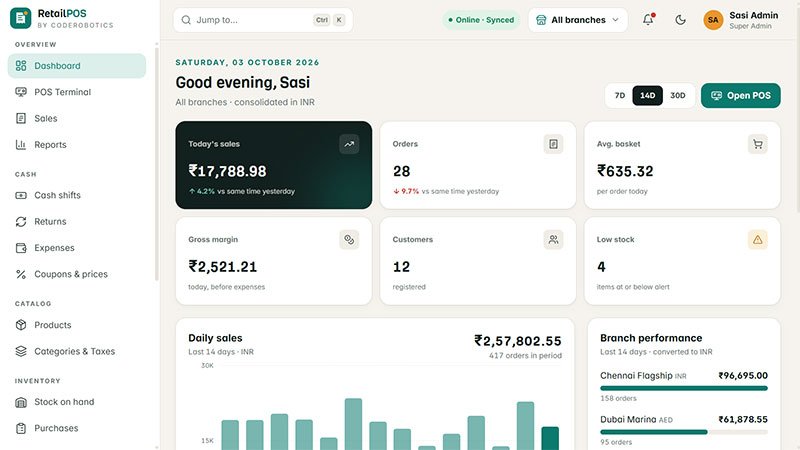Open the Sasi Admin profile menu
Image resolution: width=800 pixels, height=450 pixels.
741,20
